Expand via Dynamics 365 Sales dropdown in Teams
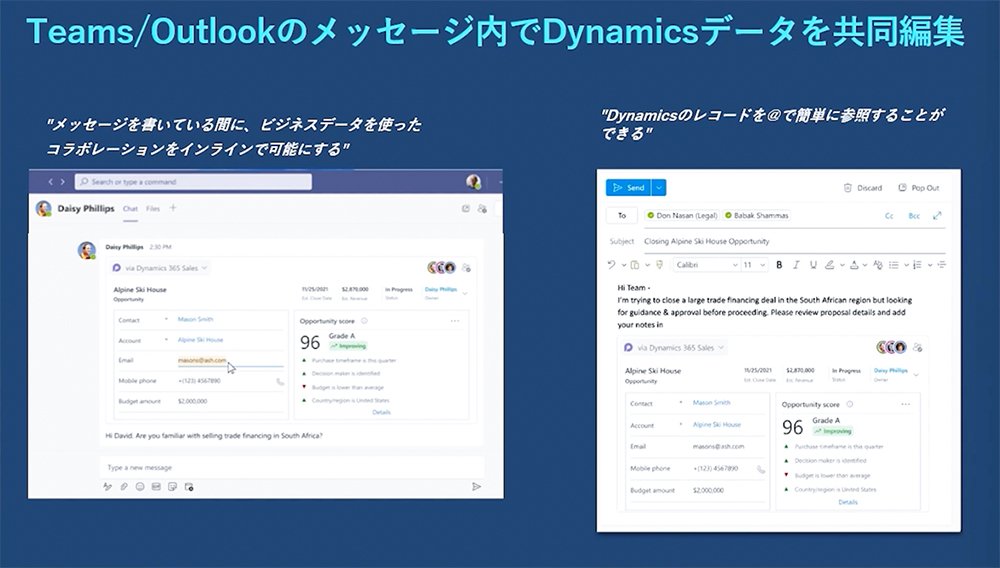The height and width of the screenshot is (568, 1000). coord(205,268)
